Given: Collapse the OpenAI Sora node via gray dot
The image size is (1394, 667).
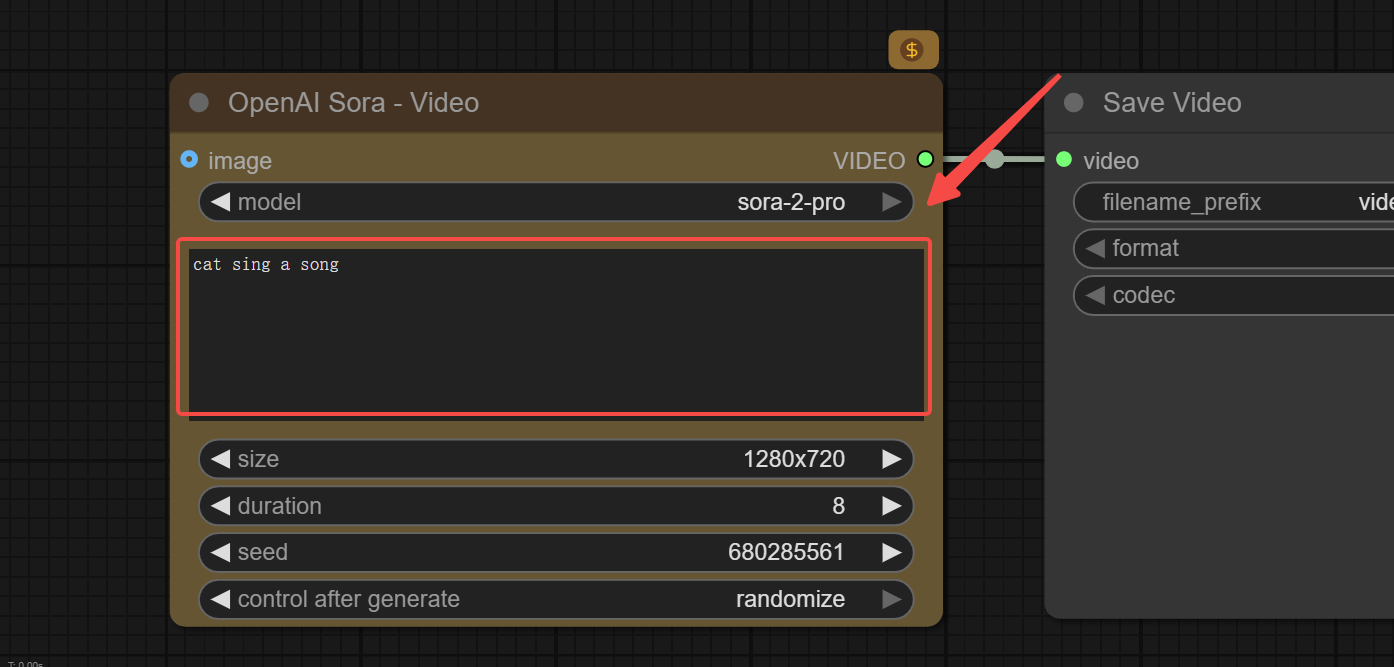Looking at the screenshot, I should point(199,103).
